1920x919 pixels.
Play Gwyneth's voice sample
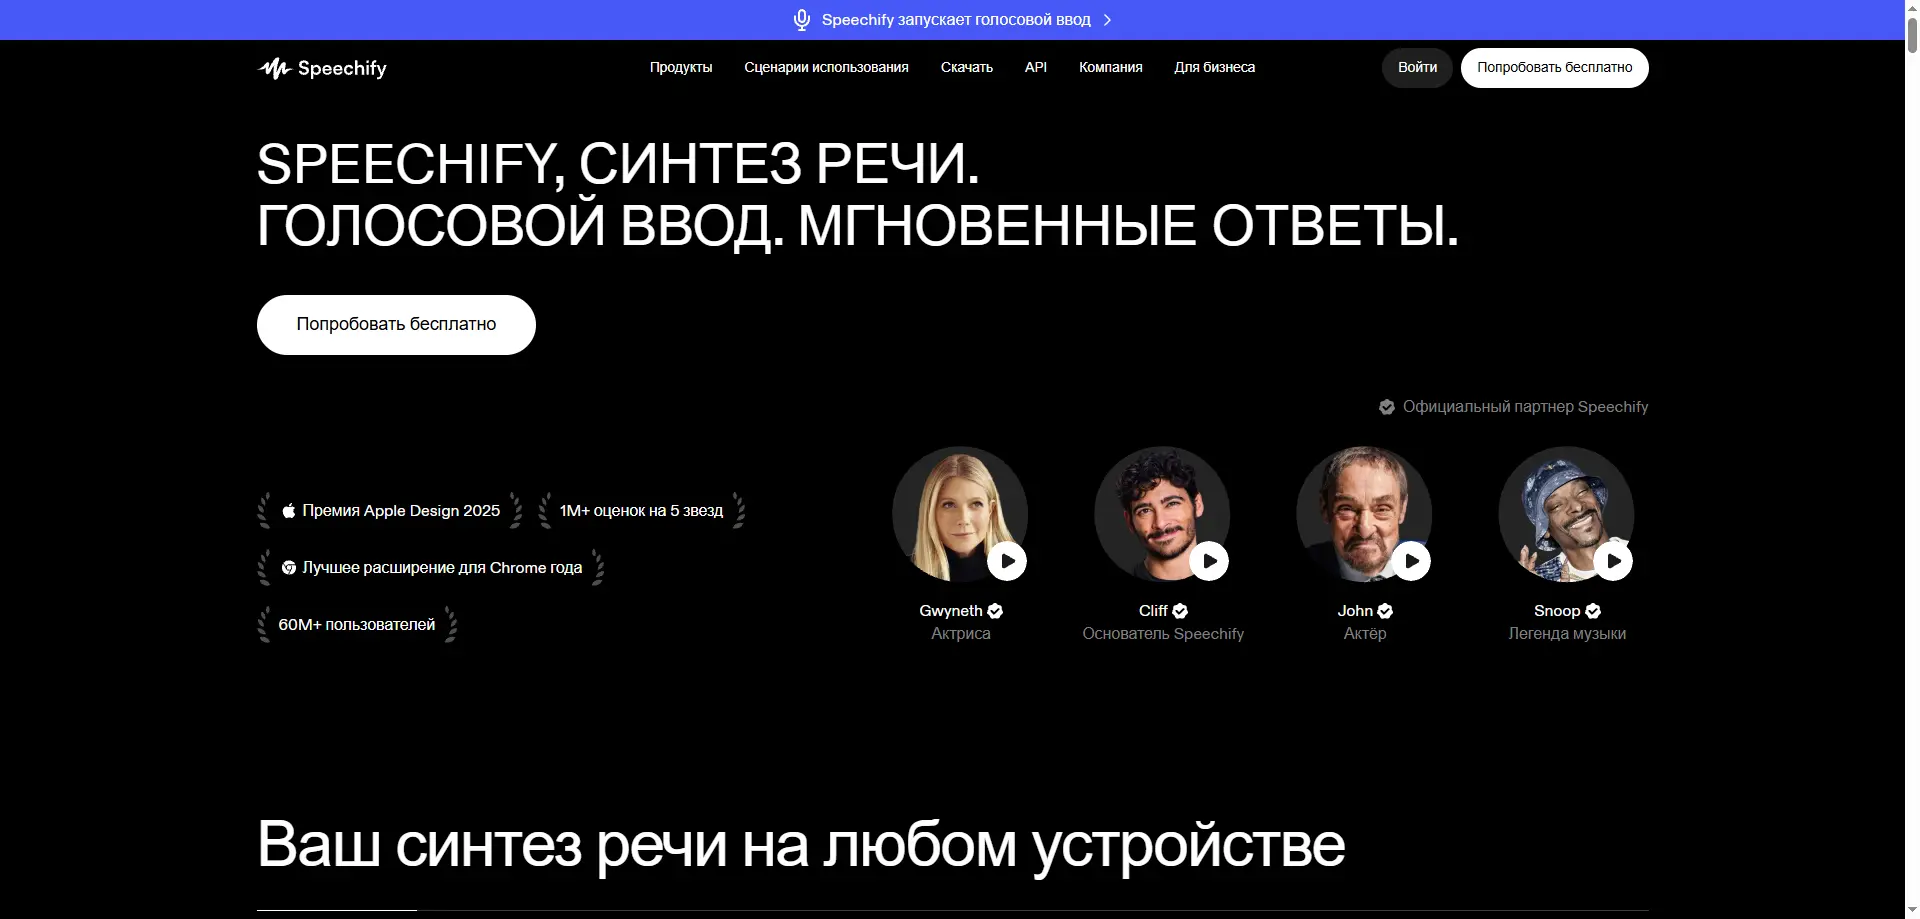[x=1007, y=561]
